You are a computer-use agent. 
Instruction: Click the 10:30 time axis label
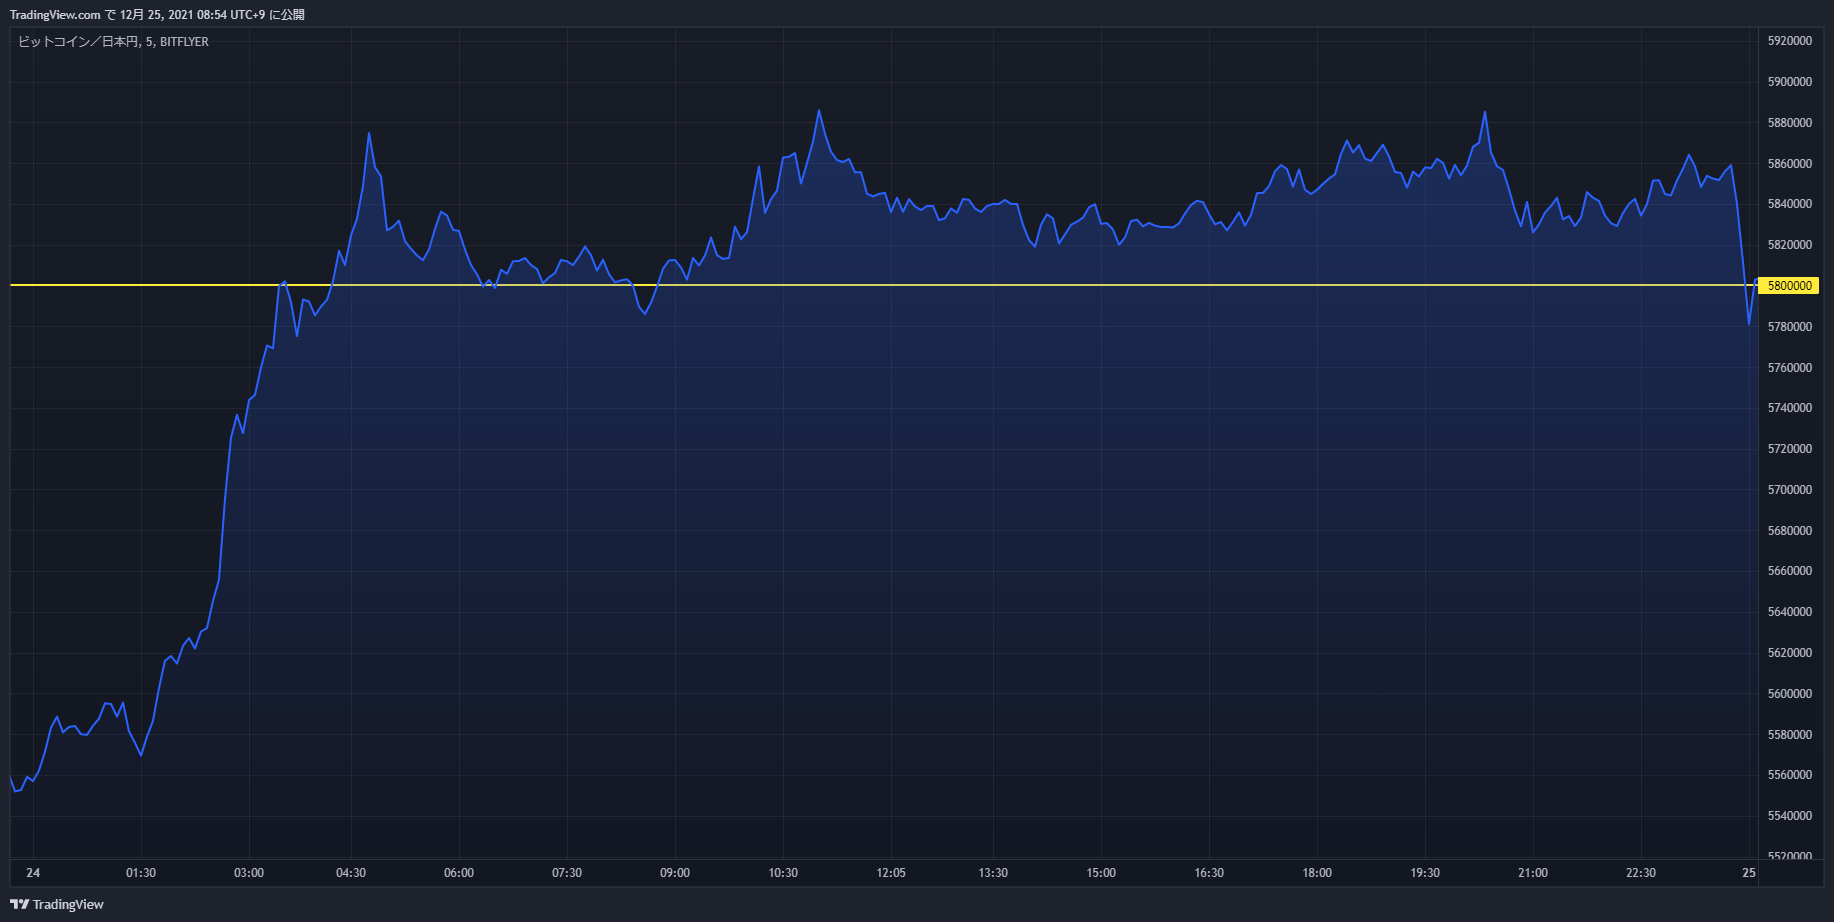(783, 873)
